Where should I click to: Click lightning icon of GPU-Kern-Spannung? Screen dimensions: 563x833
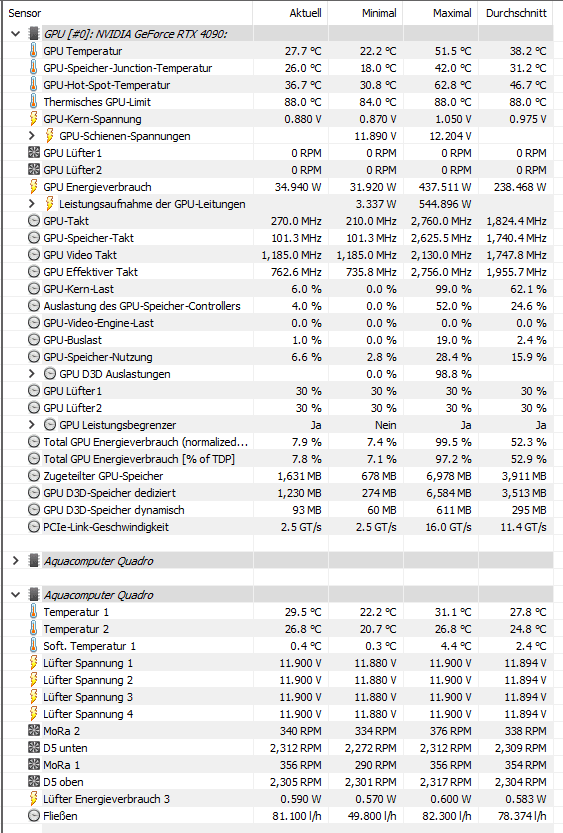[33, 119]
